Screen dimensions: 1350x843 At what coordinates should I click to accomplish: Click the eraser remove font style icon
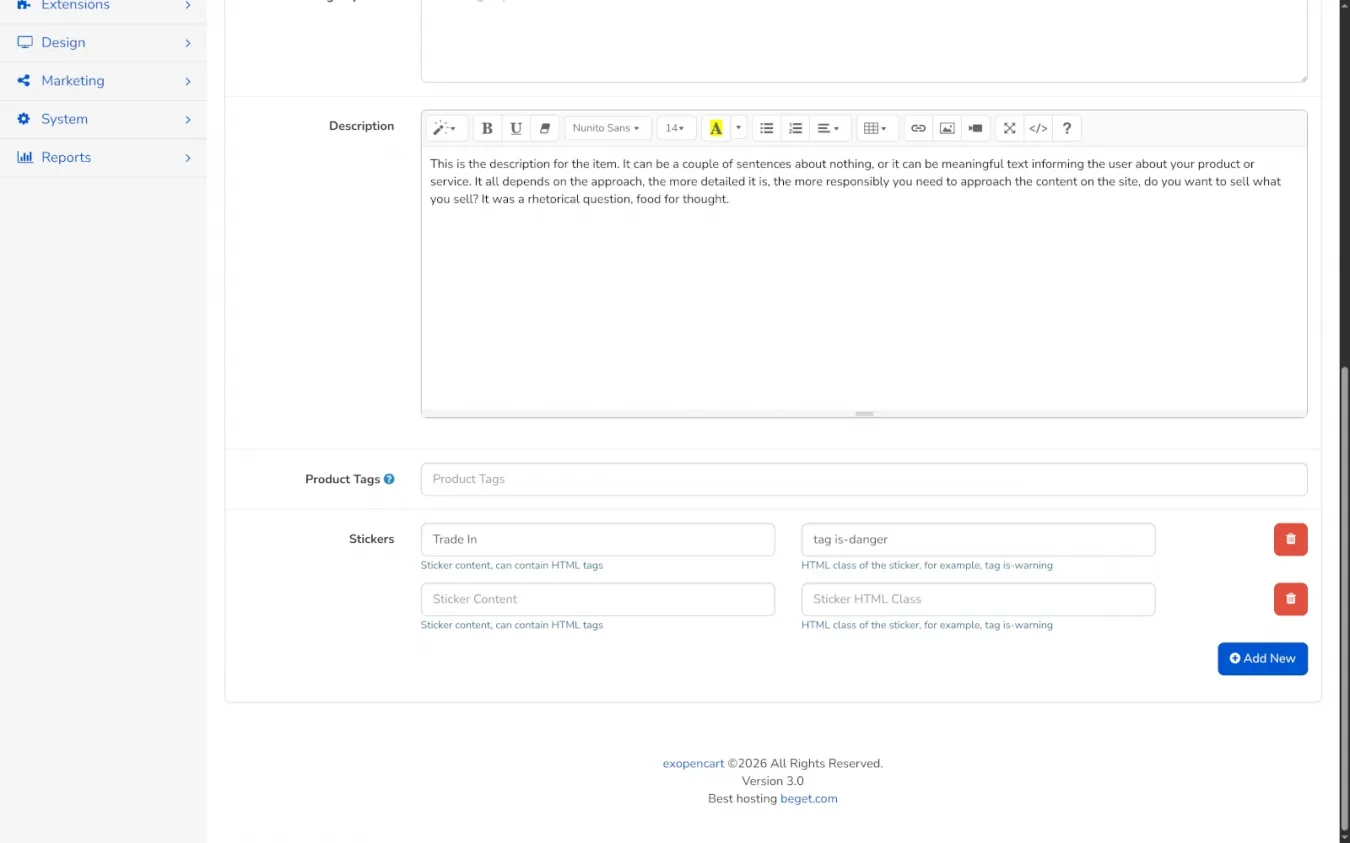545,128
